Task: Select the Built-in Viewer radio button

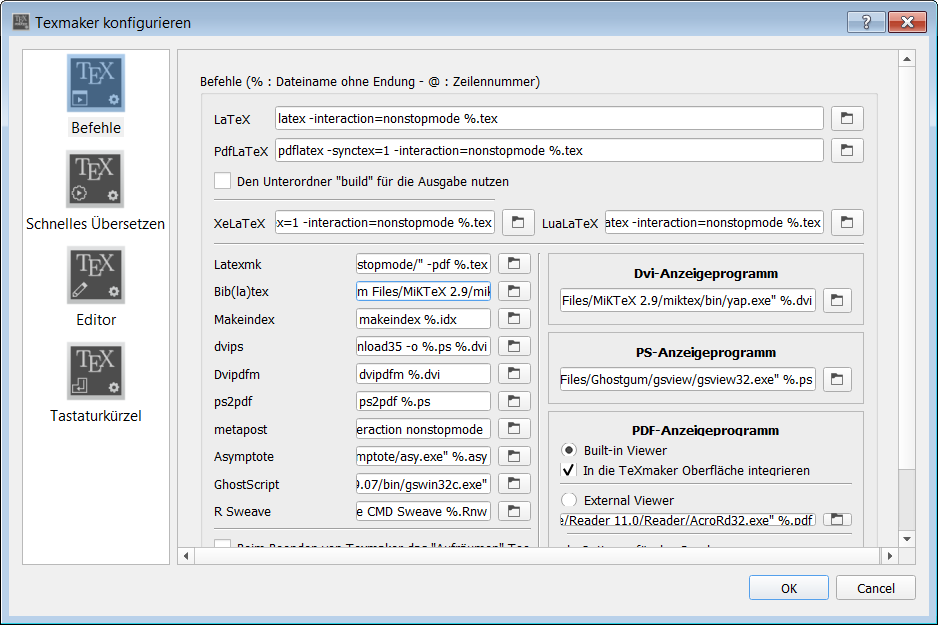Action: pos(569,450)
